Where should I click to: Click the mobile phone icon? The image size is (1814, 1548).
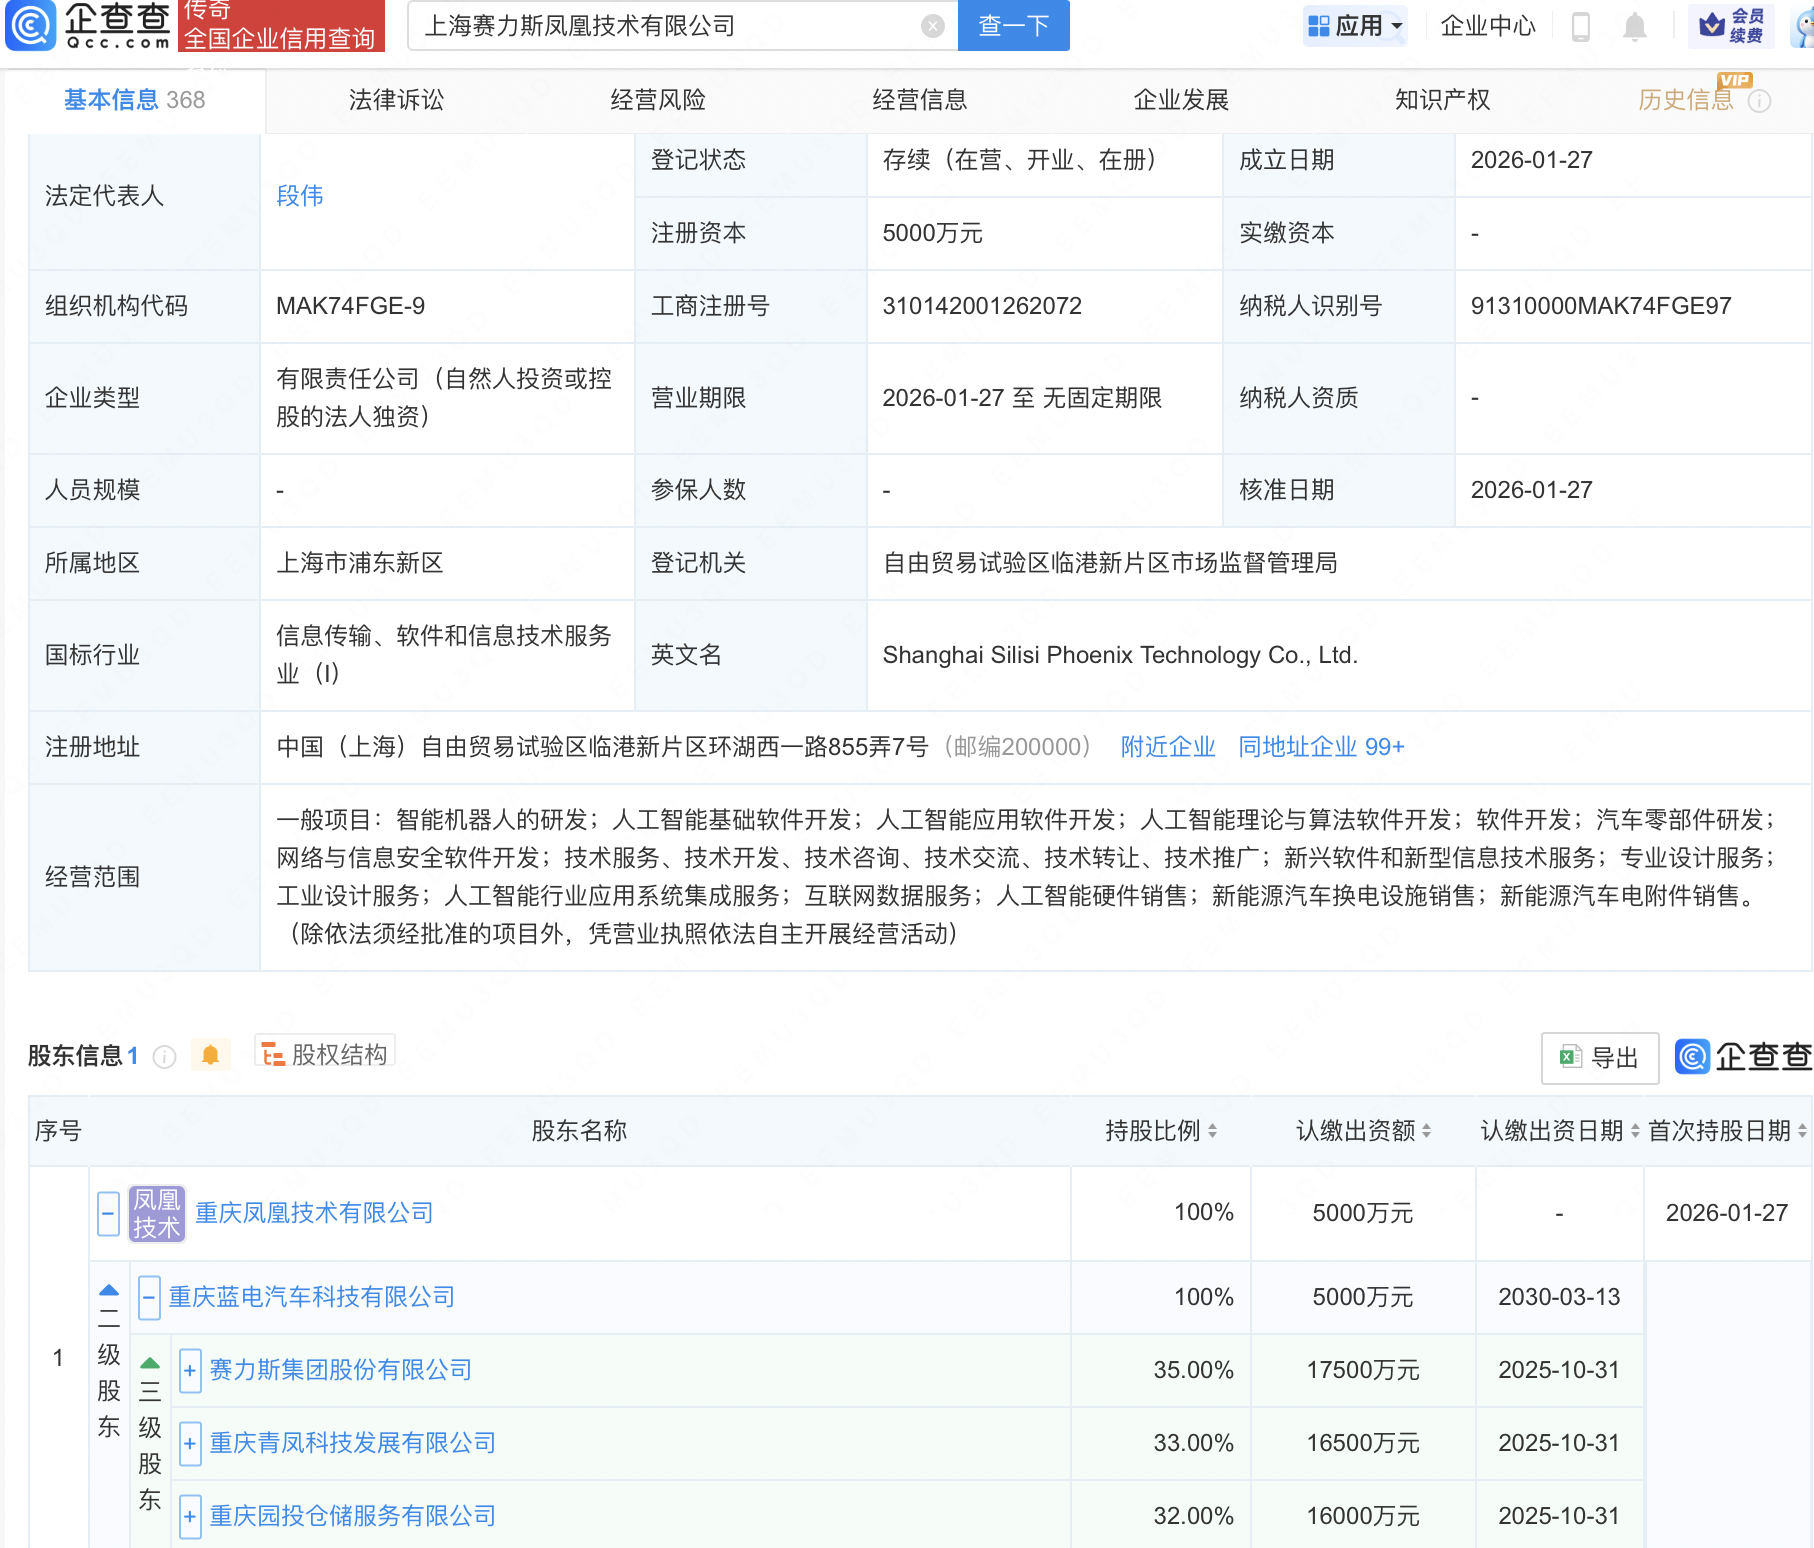1580,26
